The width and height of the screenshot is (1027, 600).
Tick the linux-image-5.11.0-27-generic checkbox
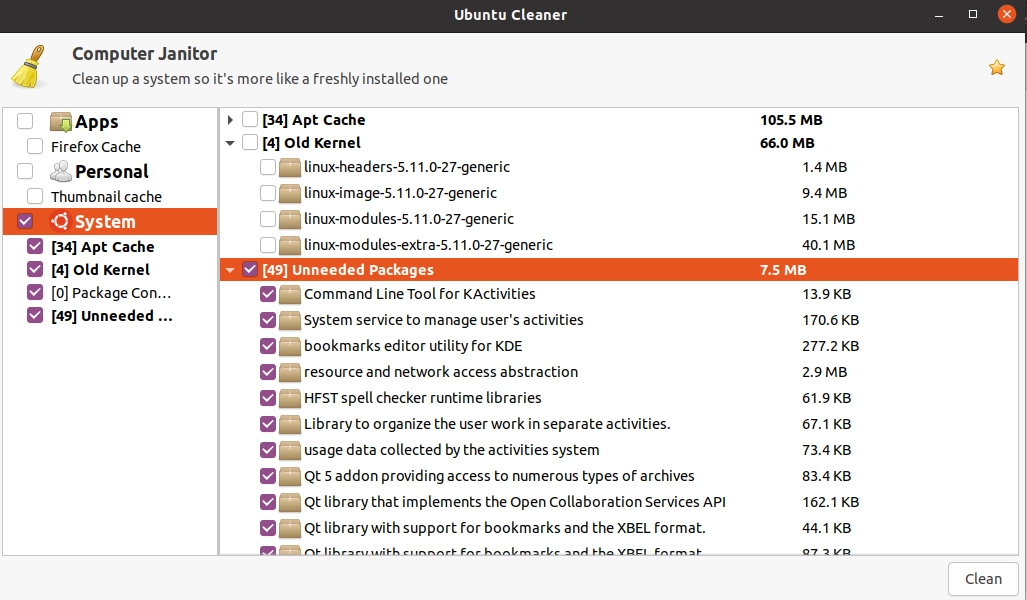268,193
